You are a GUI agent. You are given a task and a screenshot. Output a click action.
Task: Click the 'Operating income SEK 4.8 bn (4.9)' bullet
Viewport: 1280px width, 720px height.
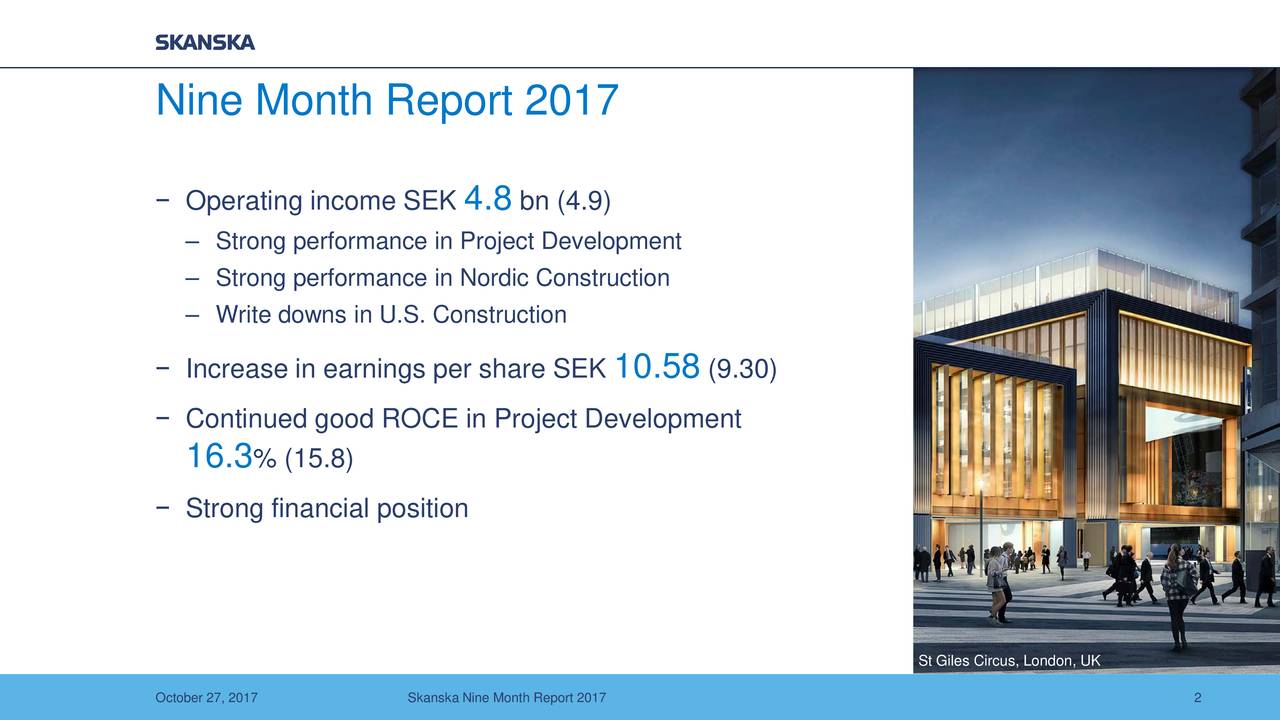tap(384, 200)
